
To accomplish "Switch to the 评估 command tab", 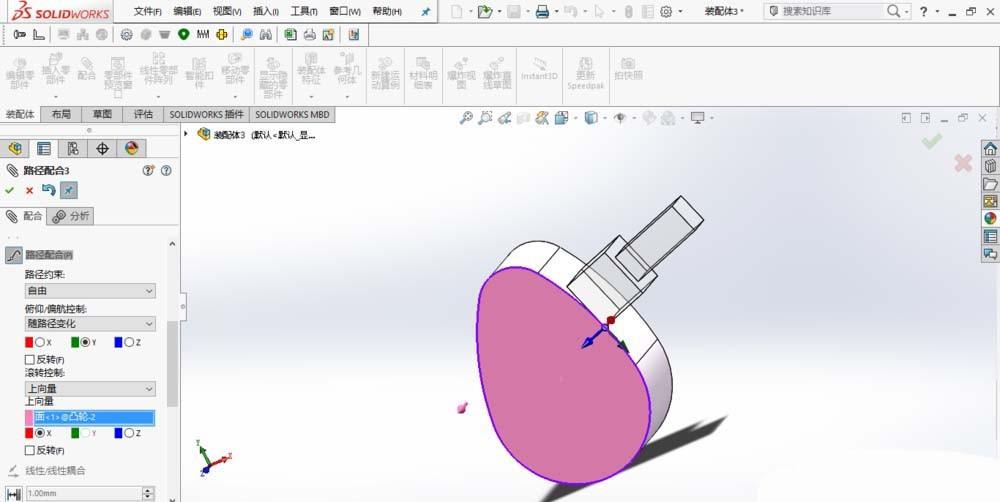I will click(x=143, y=114).
